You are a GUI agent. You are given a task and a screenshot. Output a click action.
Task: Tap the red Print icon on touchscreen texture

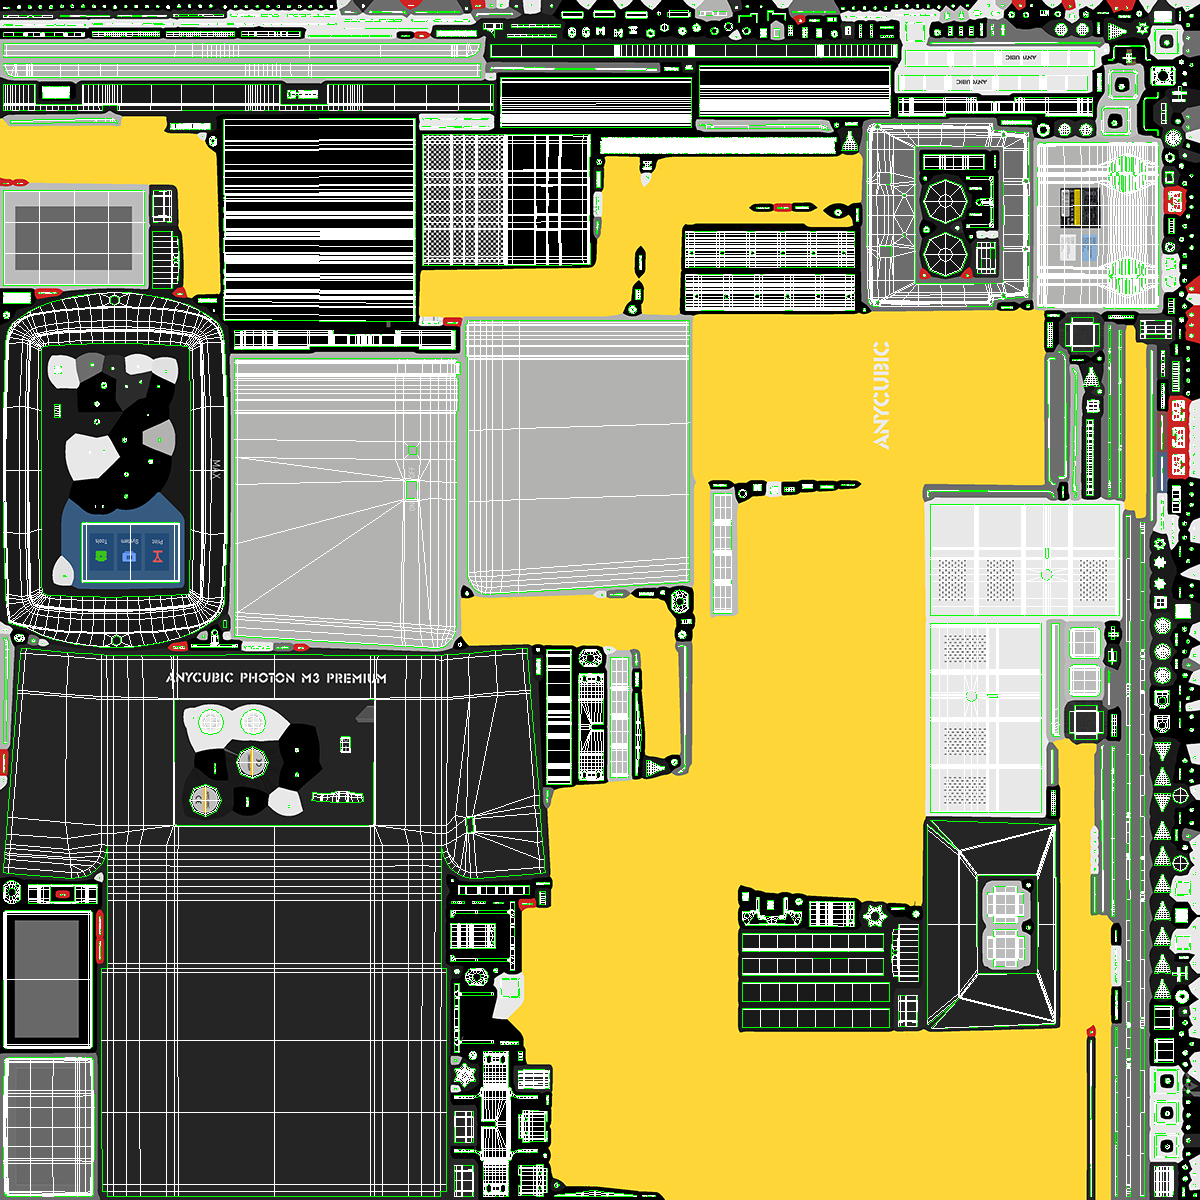(157, 554)
